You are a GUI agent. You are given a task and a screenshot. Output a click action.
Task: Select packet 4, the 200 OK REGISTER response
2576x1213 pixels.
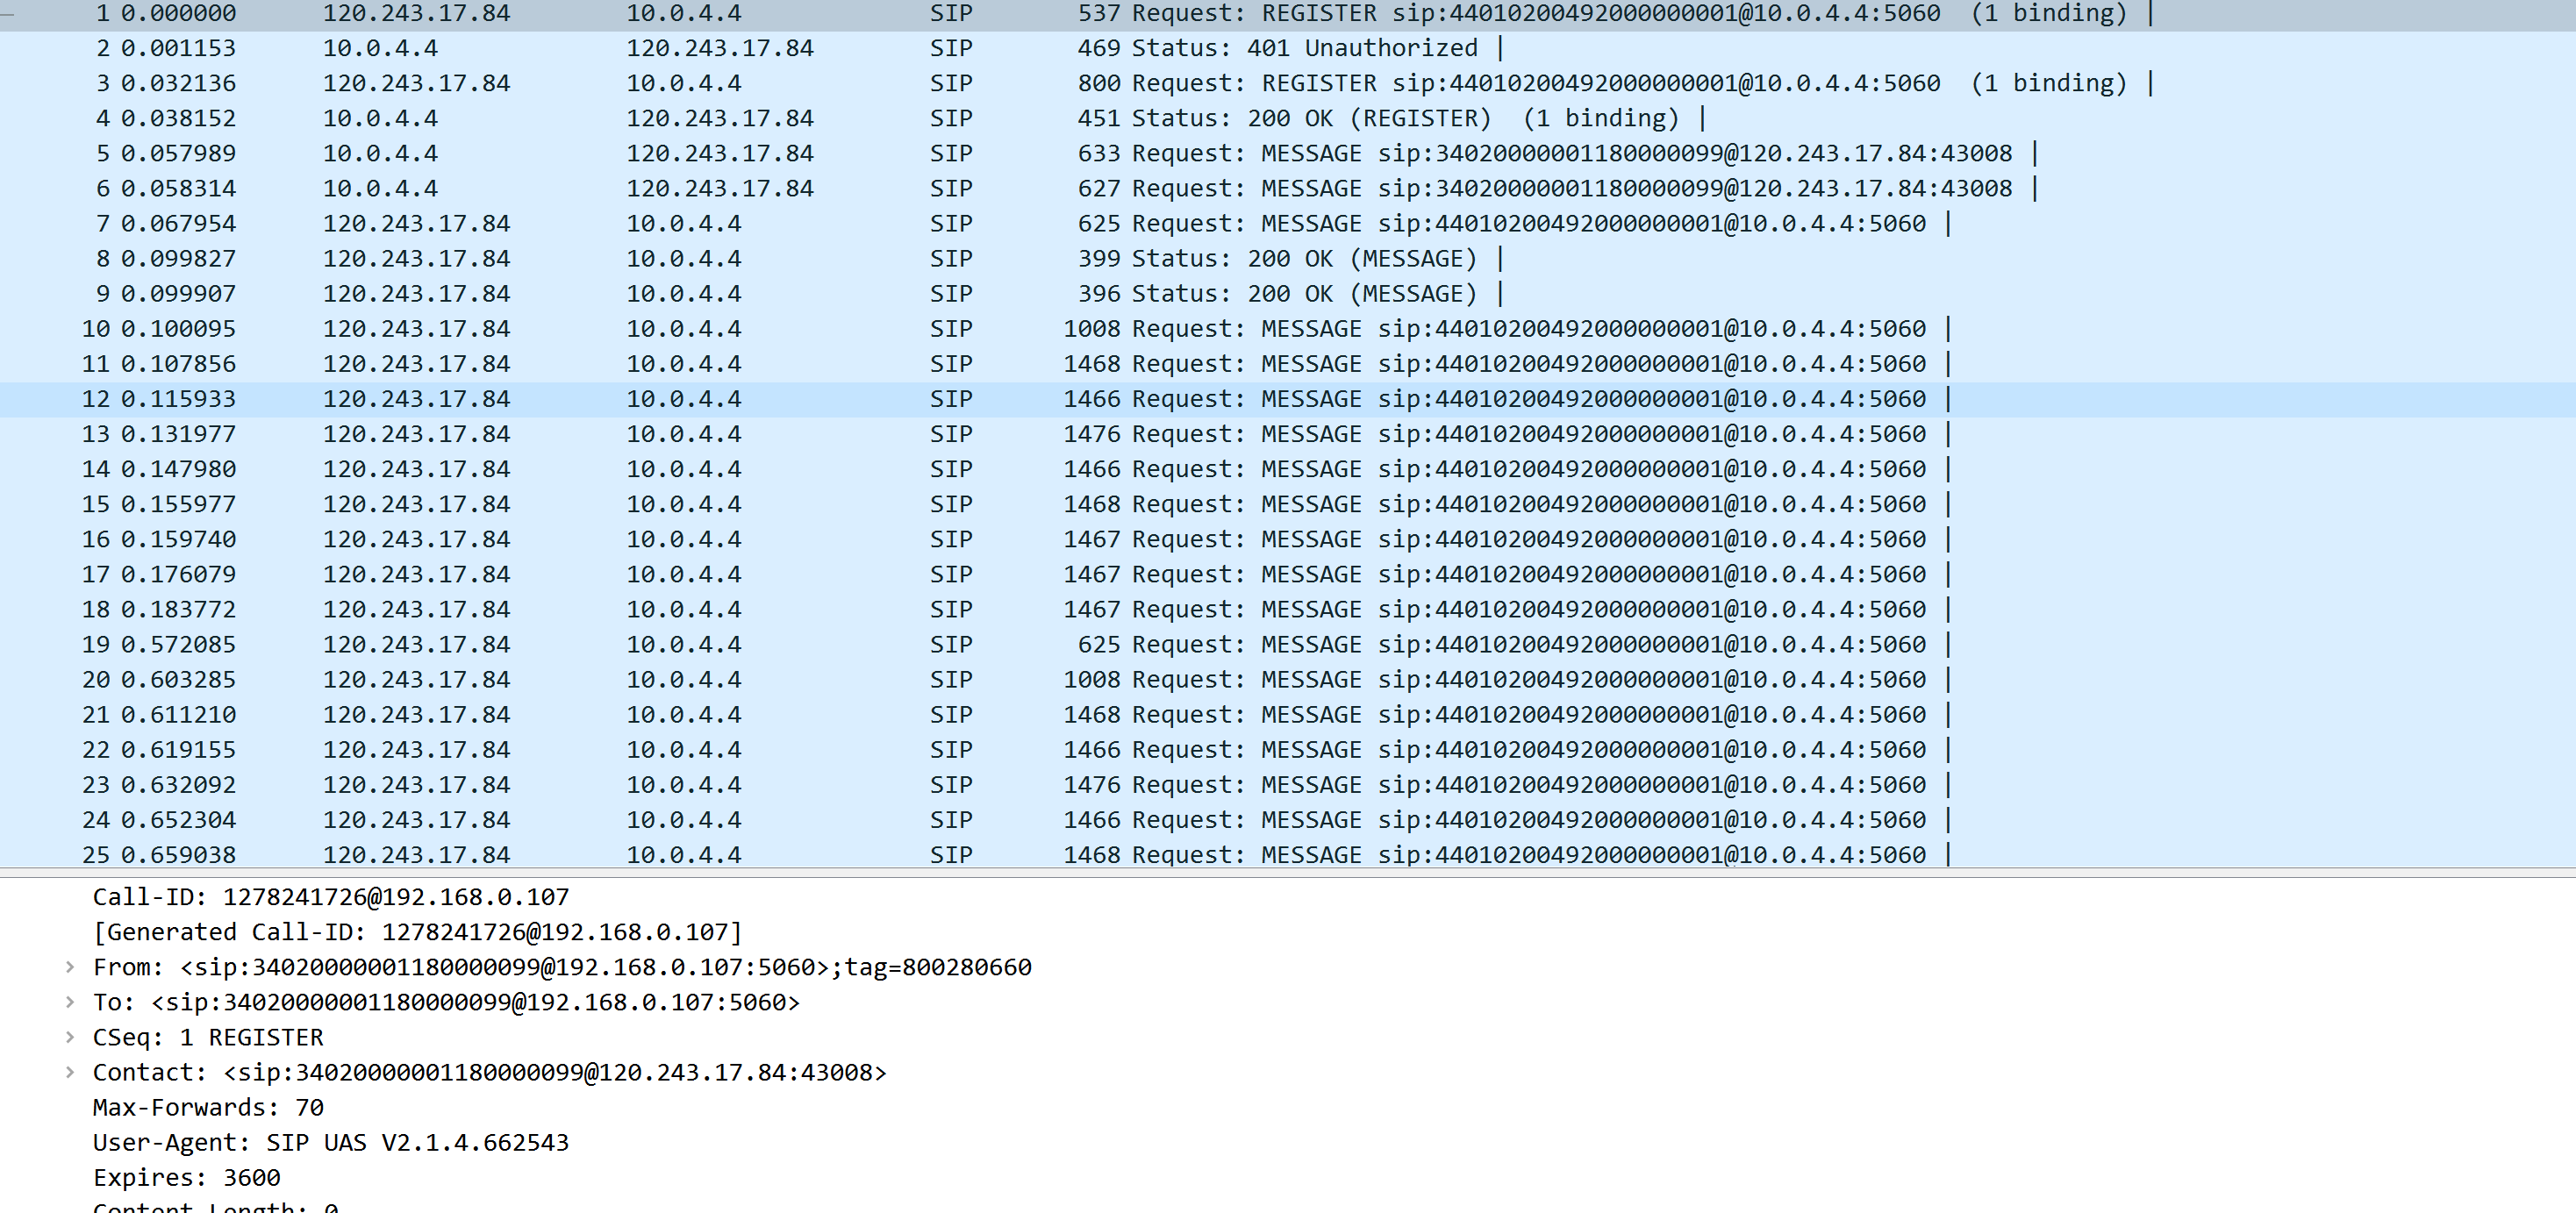600,117
